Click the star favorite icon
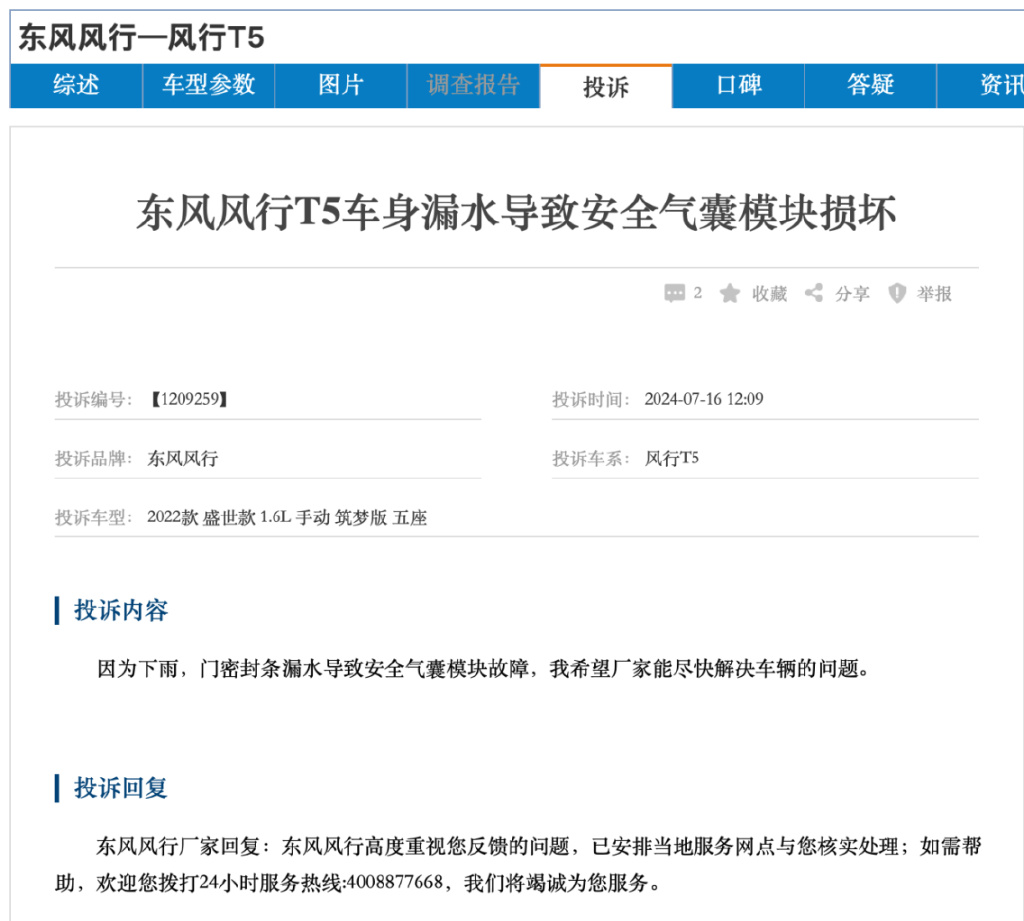Image resolution: width=1024 pixels, height=921 pixels. point(729,293)
